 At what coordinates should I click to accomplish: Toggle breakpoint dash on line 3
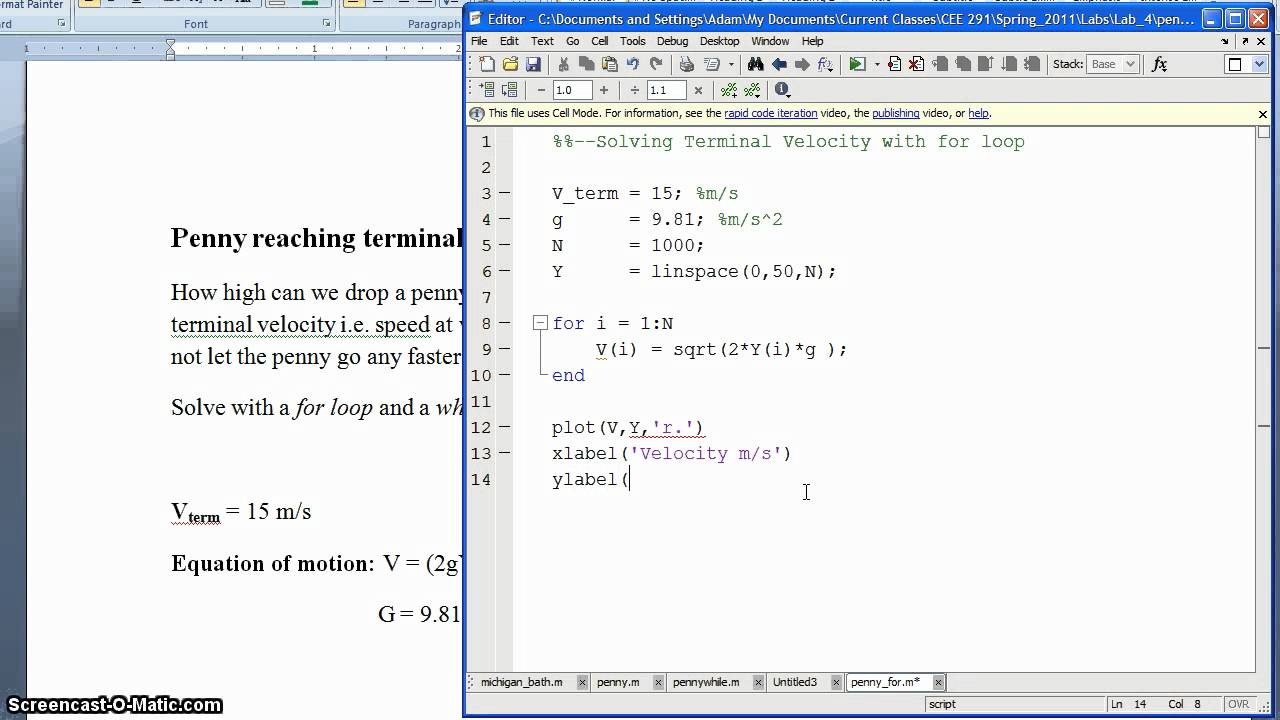point(504,193)
